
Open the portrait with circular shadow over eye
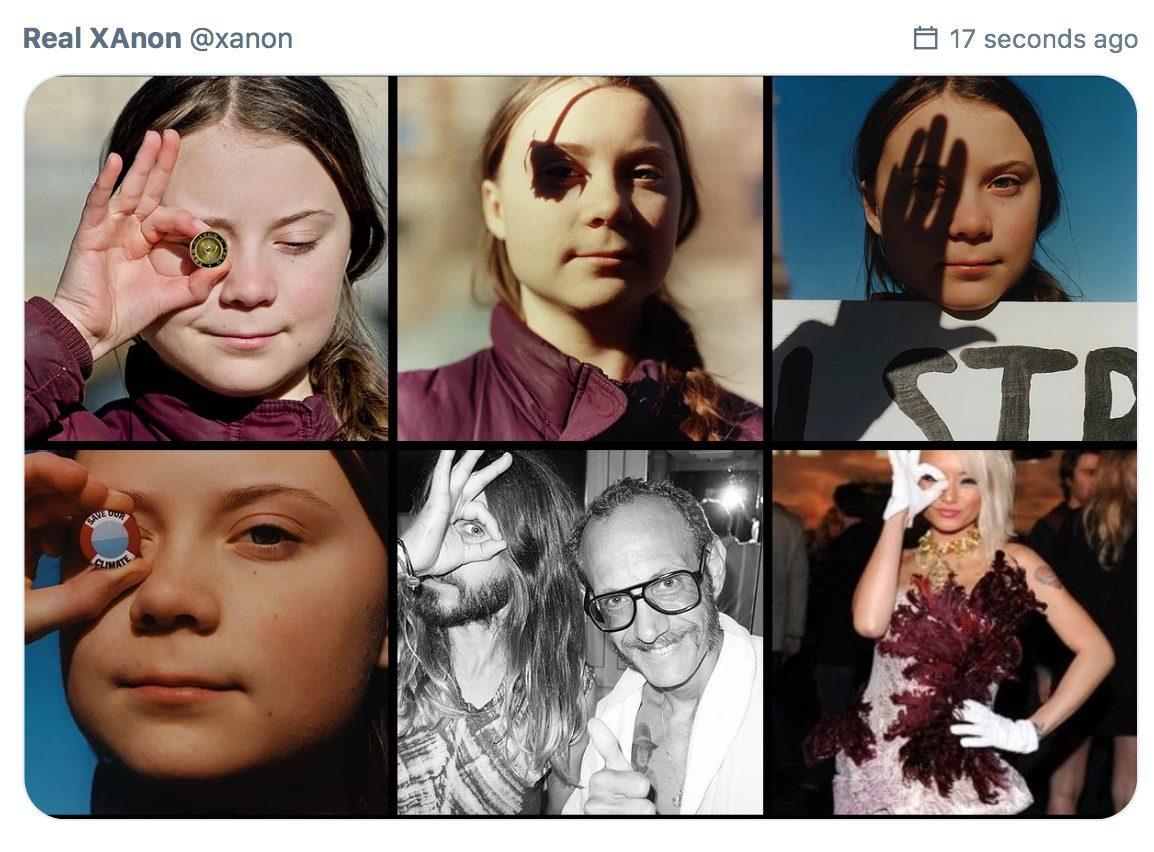coord(580,258)
